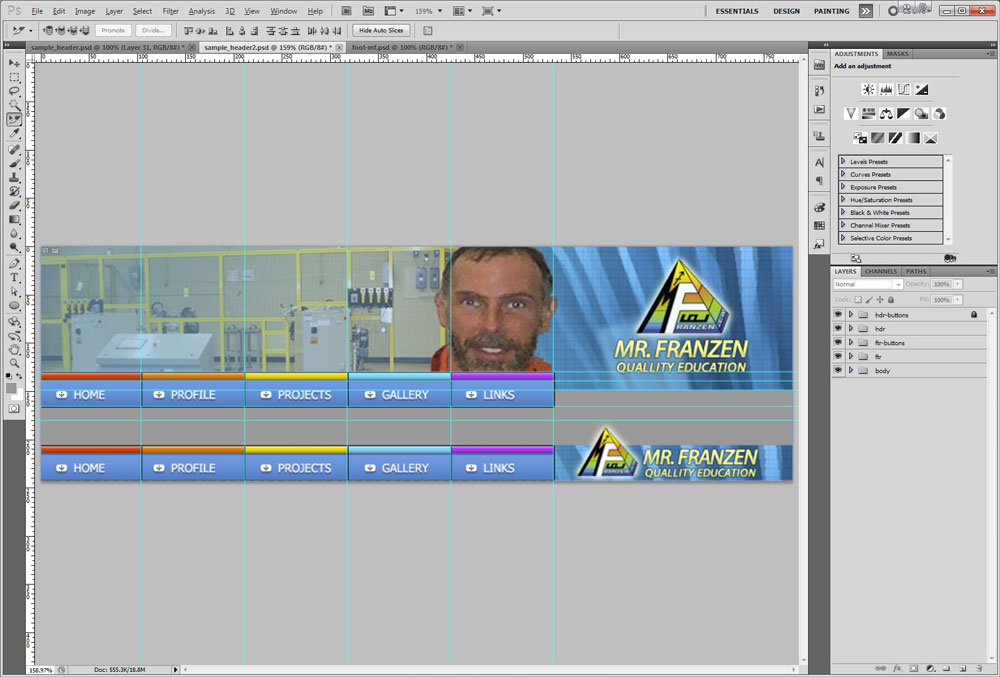Hide the ftr-buttons layer group

[838, 342]
